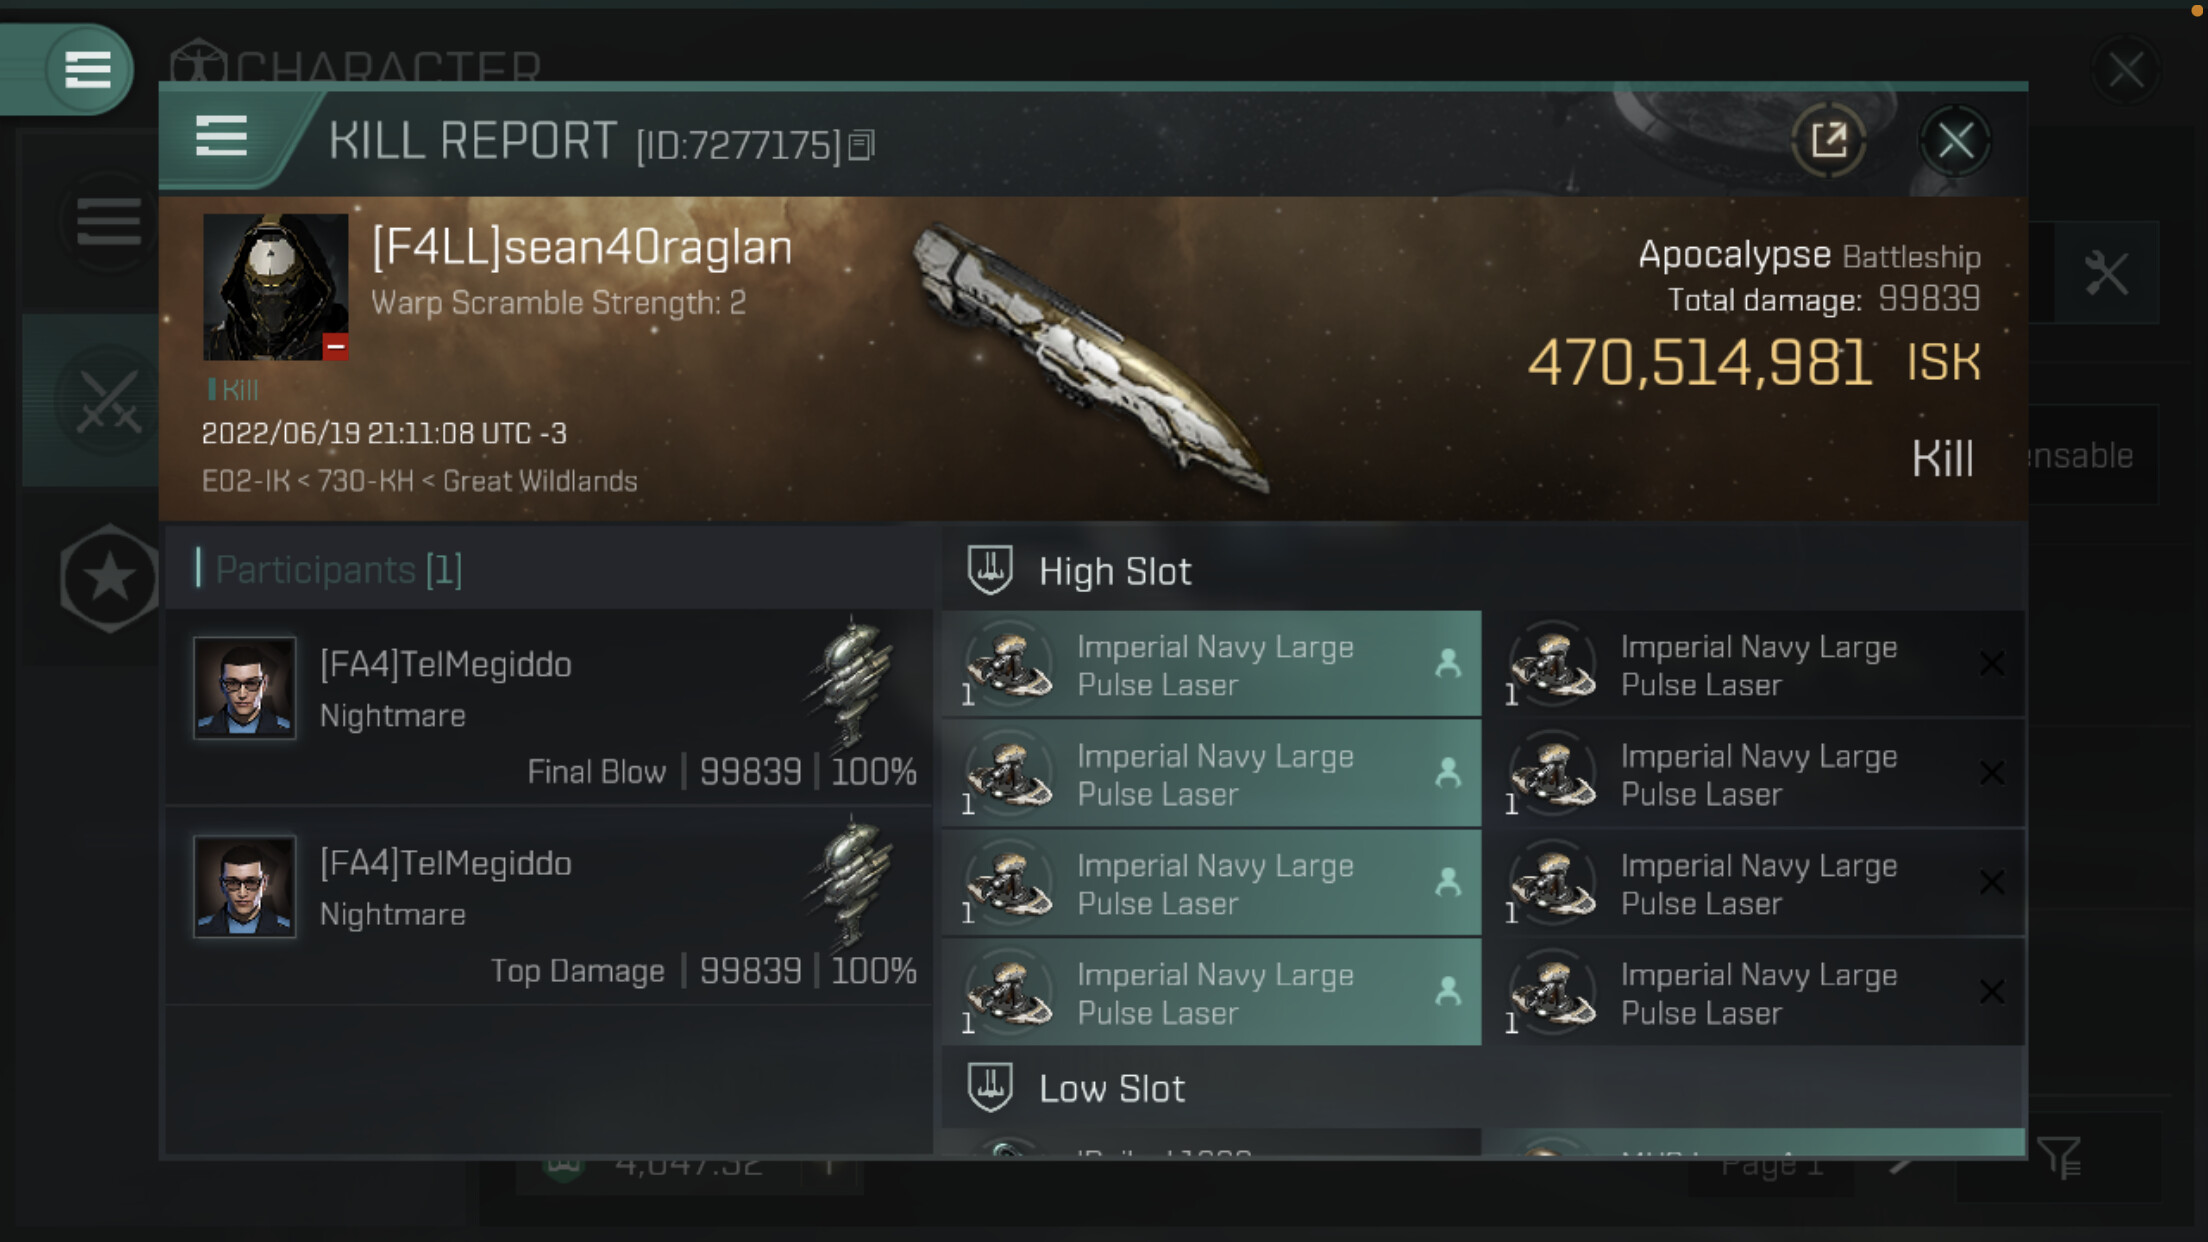Share the kill report externally
2208x1242 pixels.
[x=1828, y=140]
